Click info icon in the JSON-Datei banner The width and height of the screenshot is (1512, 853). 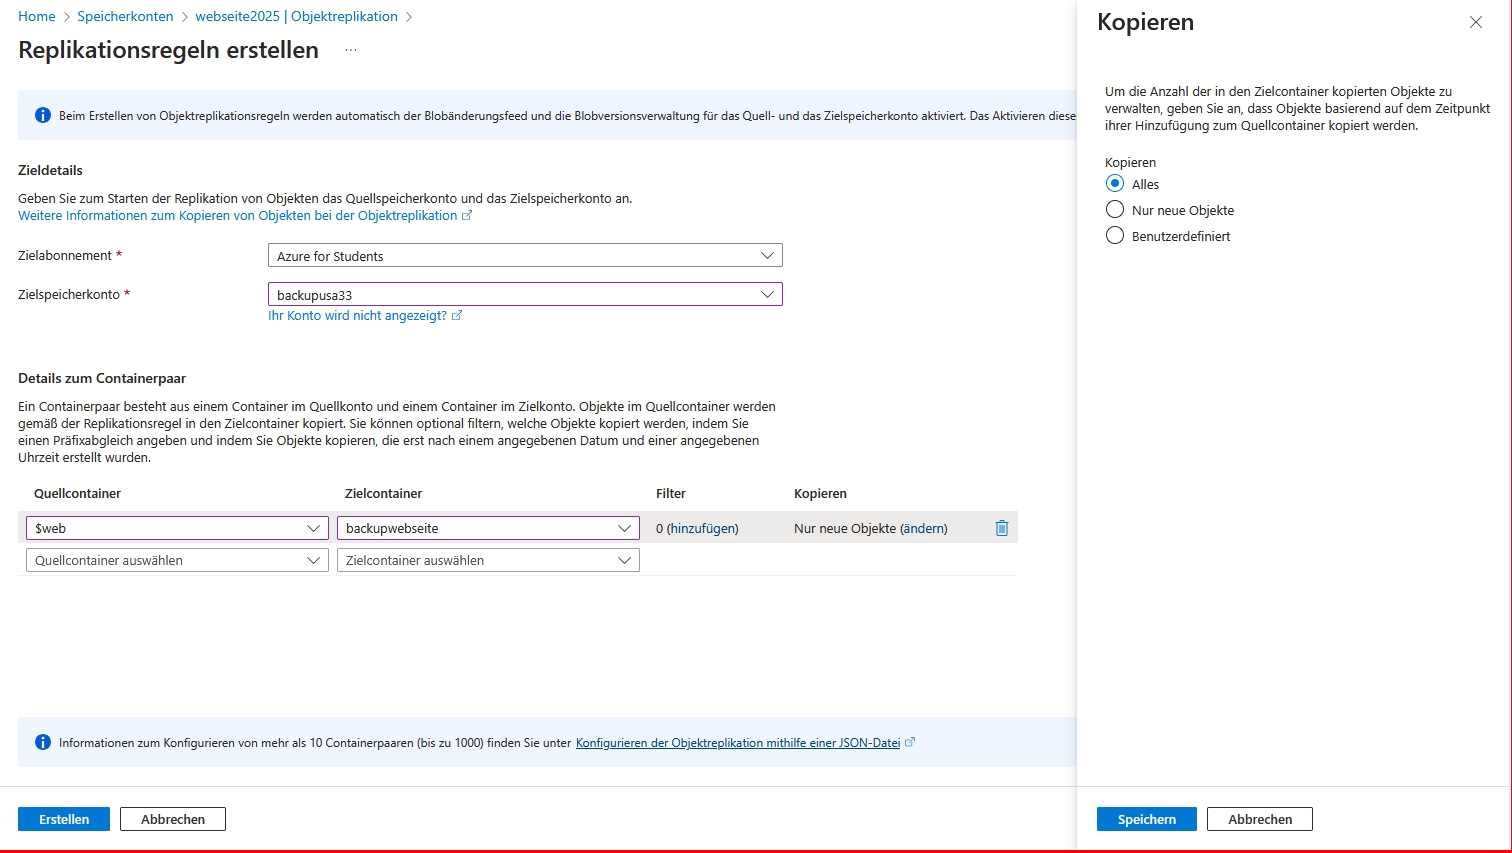point(43,742)
